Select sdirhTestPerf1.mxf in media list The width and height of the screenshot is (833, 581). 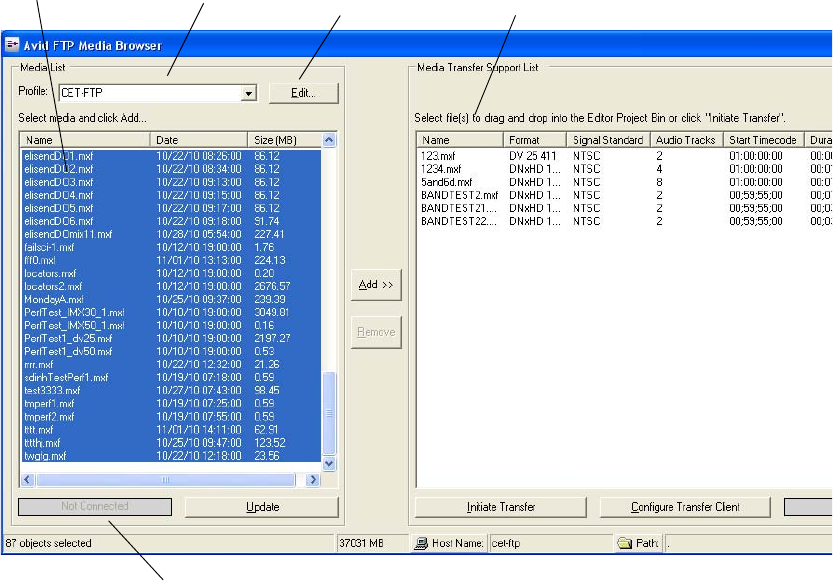[x=171, y=378]
